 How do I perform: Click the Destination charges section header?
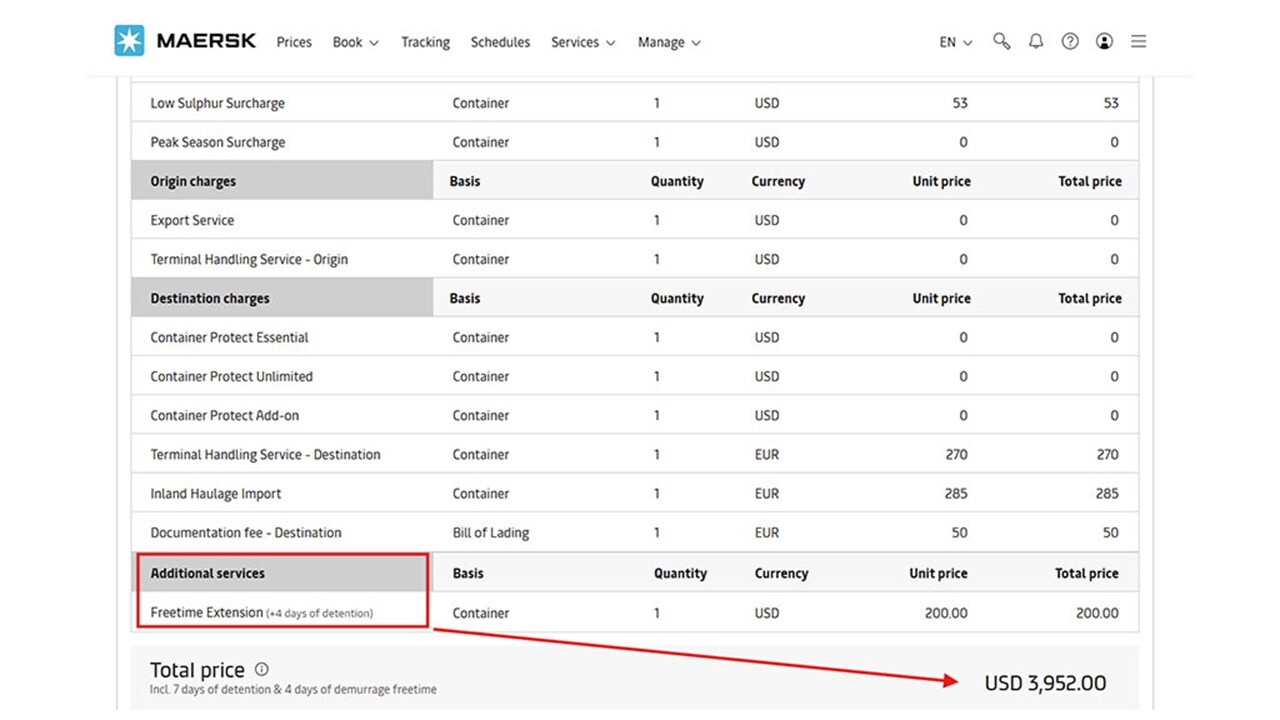[x=210, y=298]
